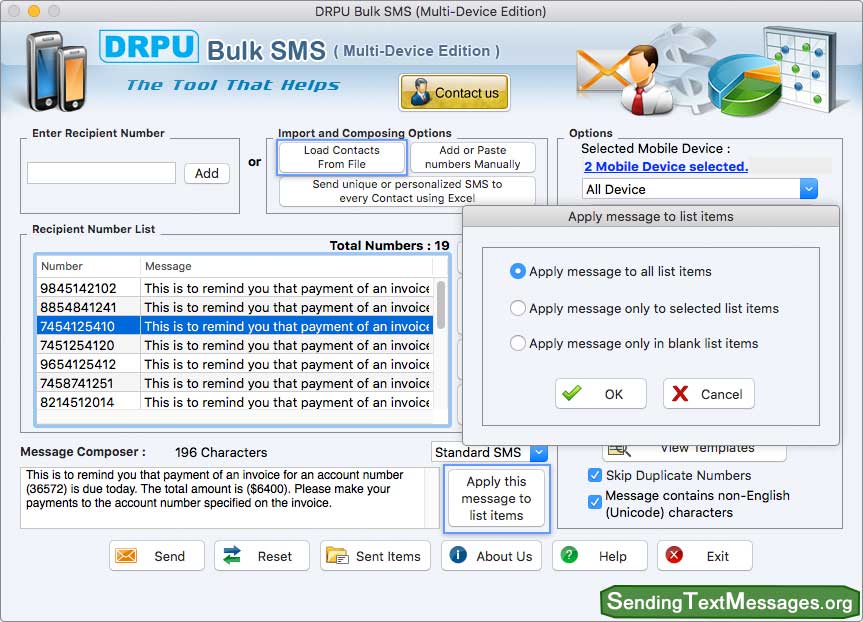
Task: Click the DRPU logo
Action: (149, 47)
